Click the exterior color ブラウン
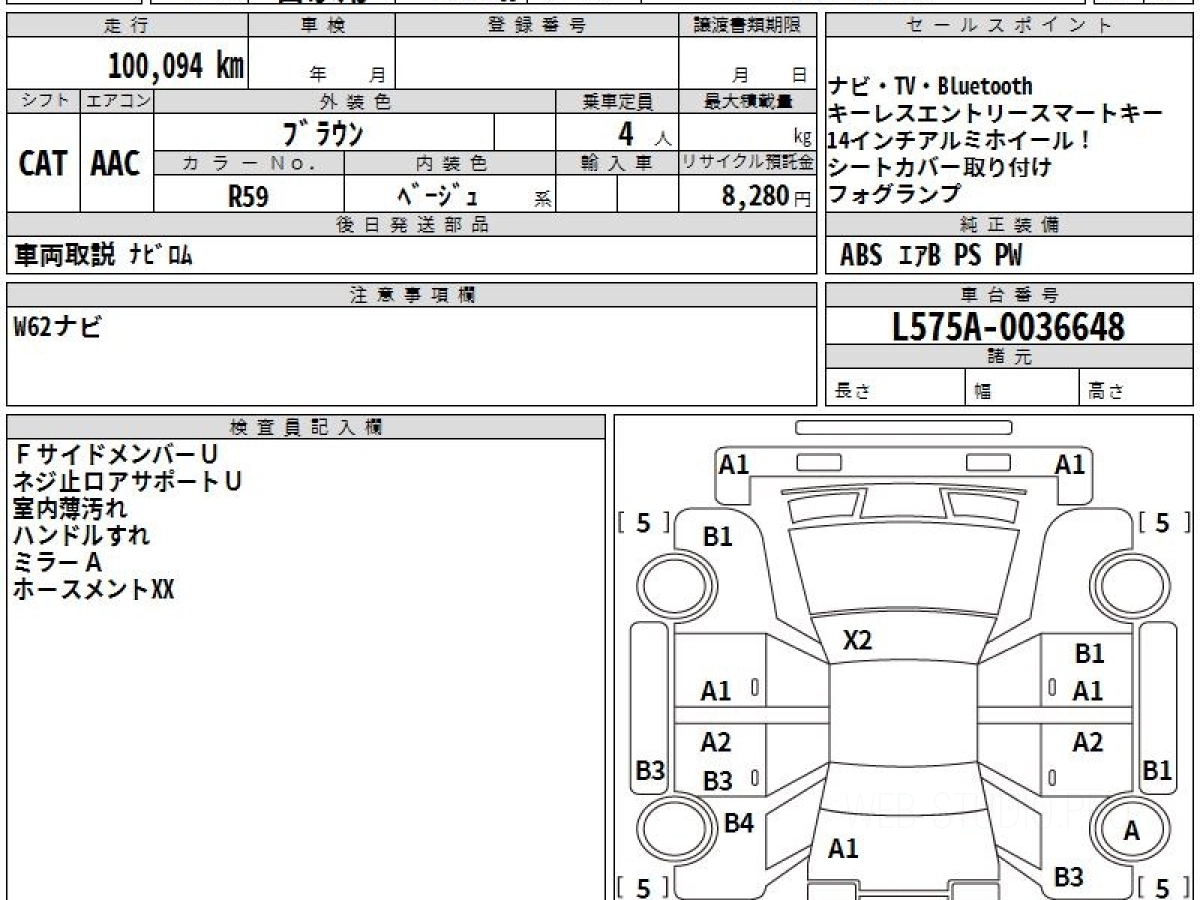 coord(324,132)
